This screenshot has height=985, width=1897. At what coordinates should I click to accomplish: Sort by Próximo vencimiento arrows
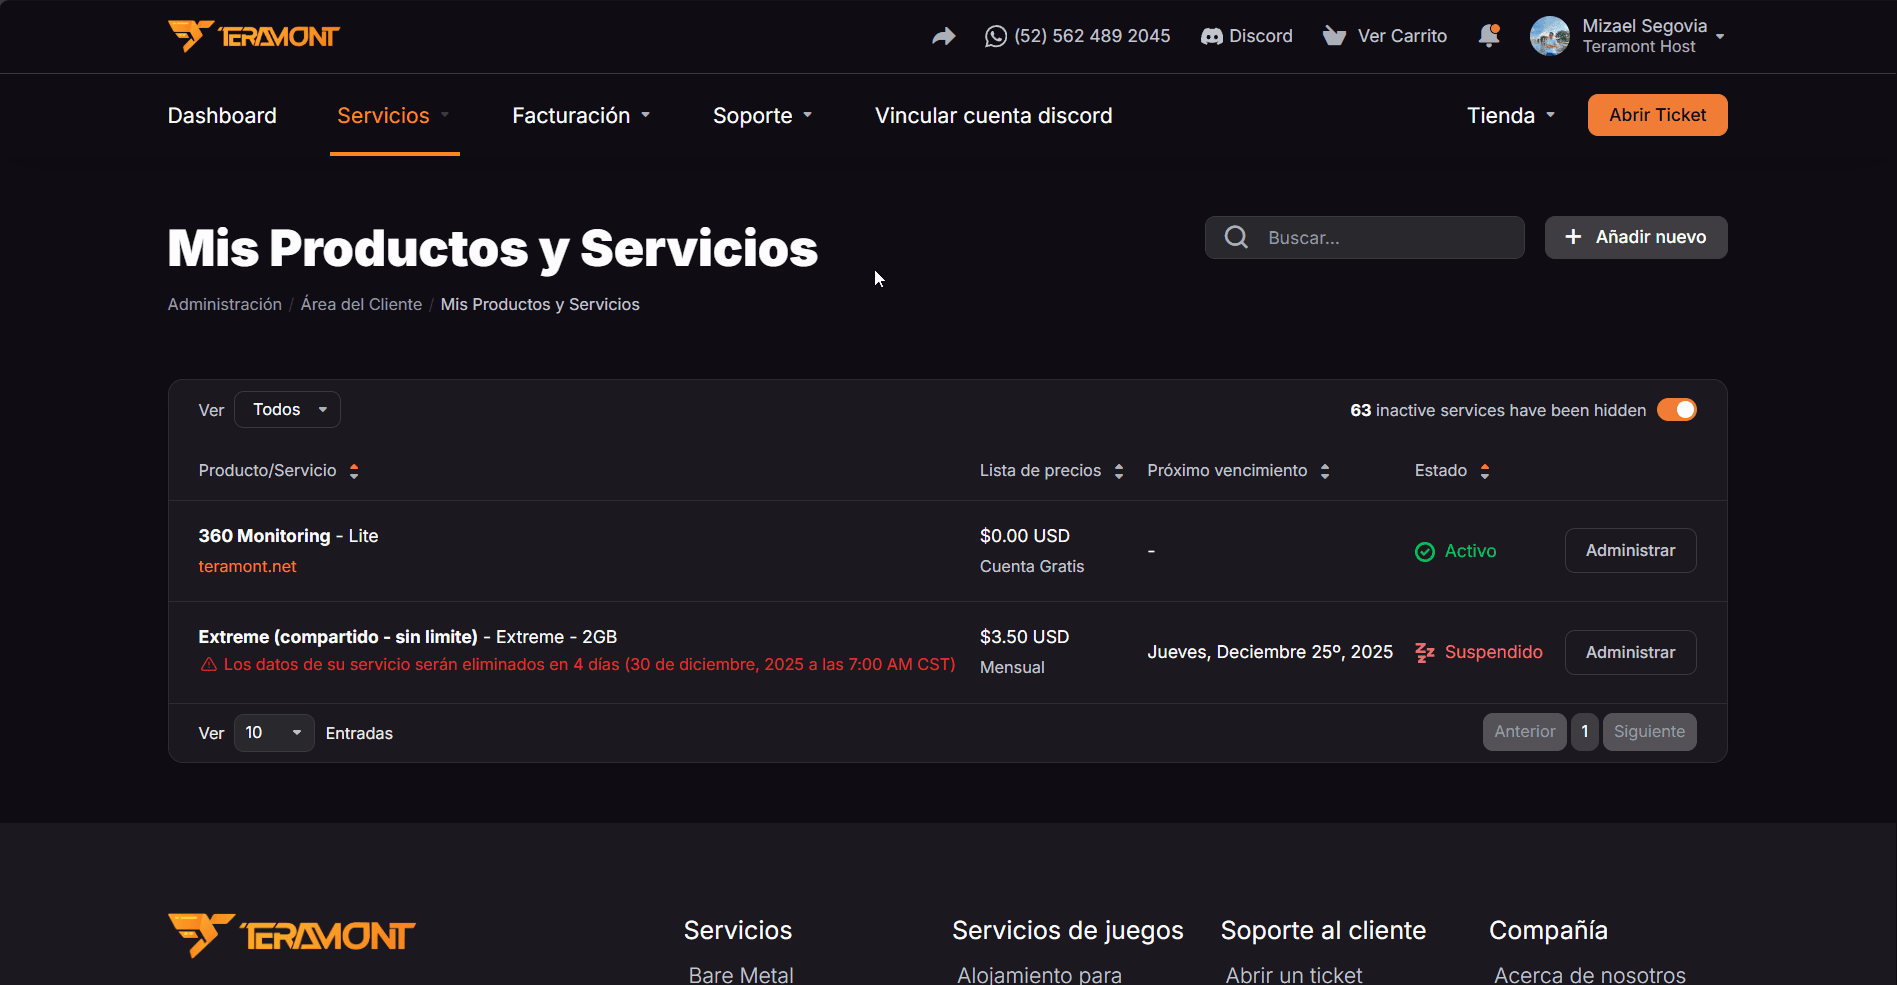(1325, 471)
